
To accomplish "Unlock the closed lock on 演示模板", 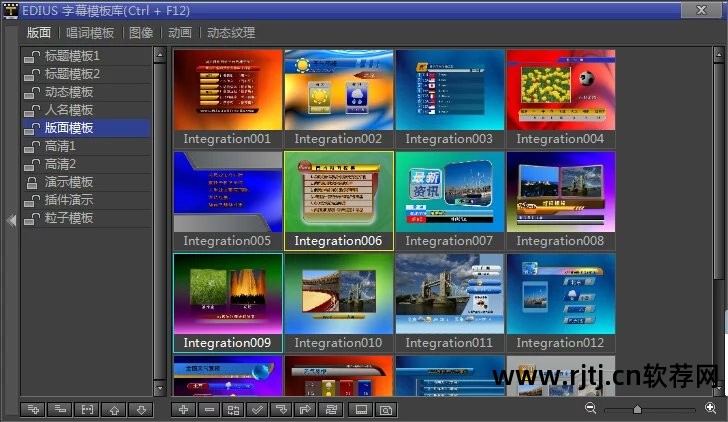I will coord(32,183).
